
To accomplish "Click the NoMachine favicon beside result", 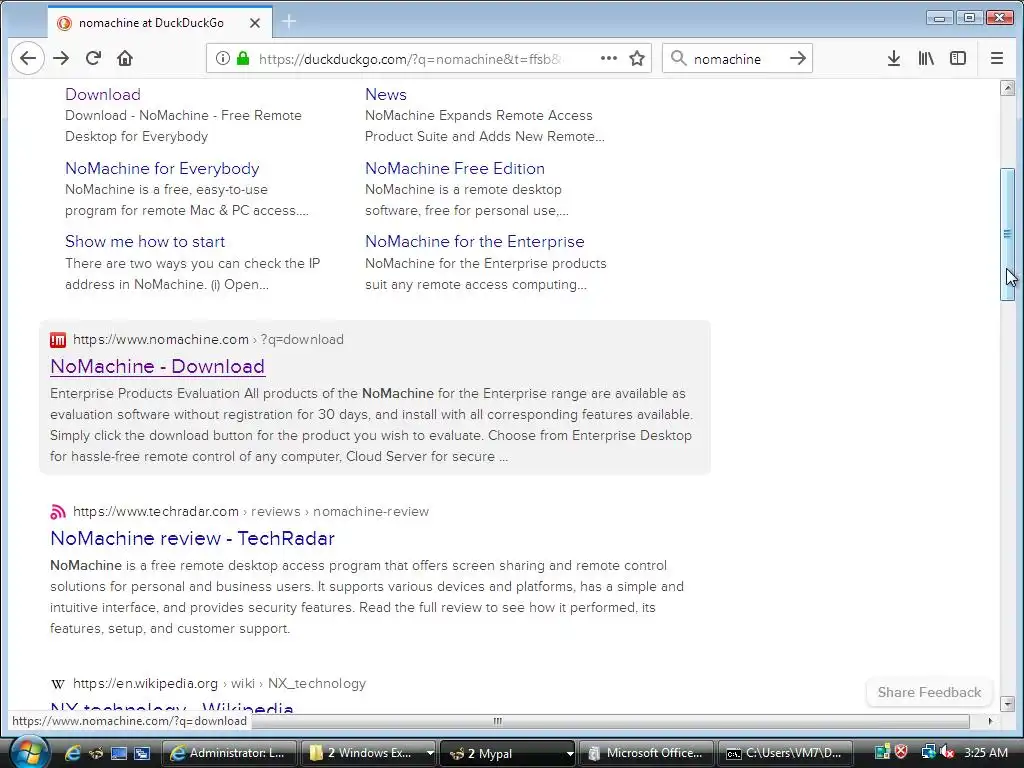I will tap(57, 340).
